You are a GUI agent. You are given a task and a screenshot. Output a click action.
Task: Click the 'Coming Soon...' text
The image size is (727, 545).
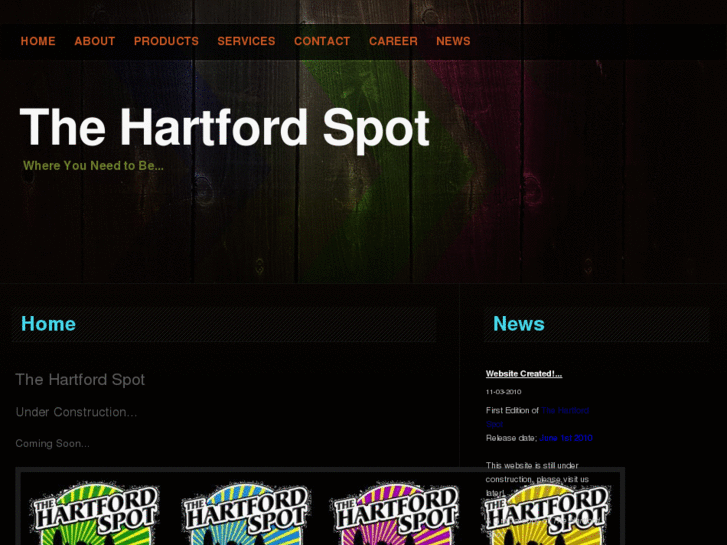[52, 444]
